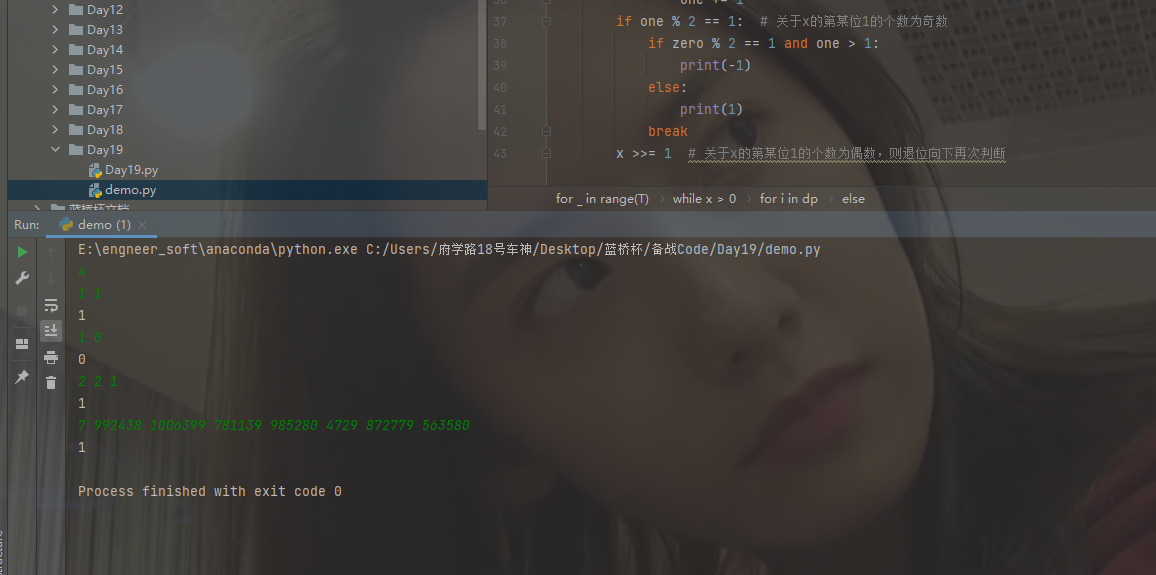Click code 'print(1)' on line 41
Viewport: 1156px width, 575px height.
711,109
